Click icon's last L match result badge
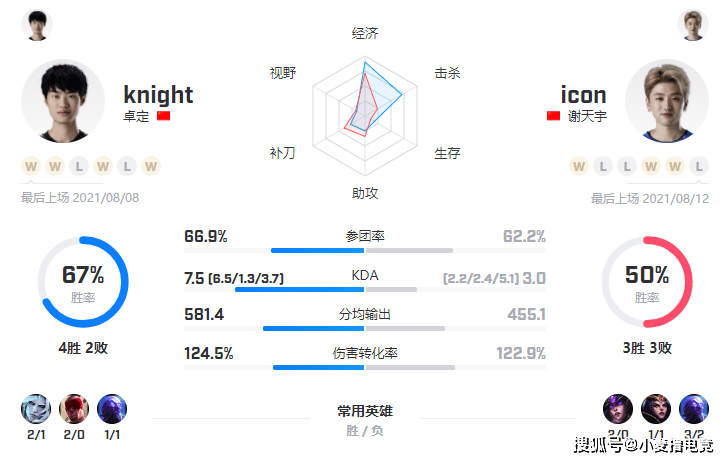Image resolution: width=728 pixels, height=462 pixels. pyautogui.click(x=699, y=166)
